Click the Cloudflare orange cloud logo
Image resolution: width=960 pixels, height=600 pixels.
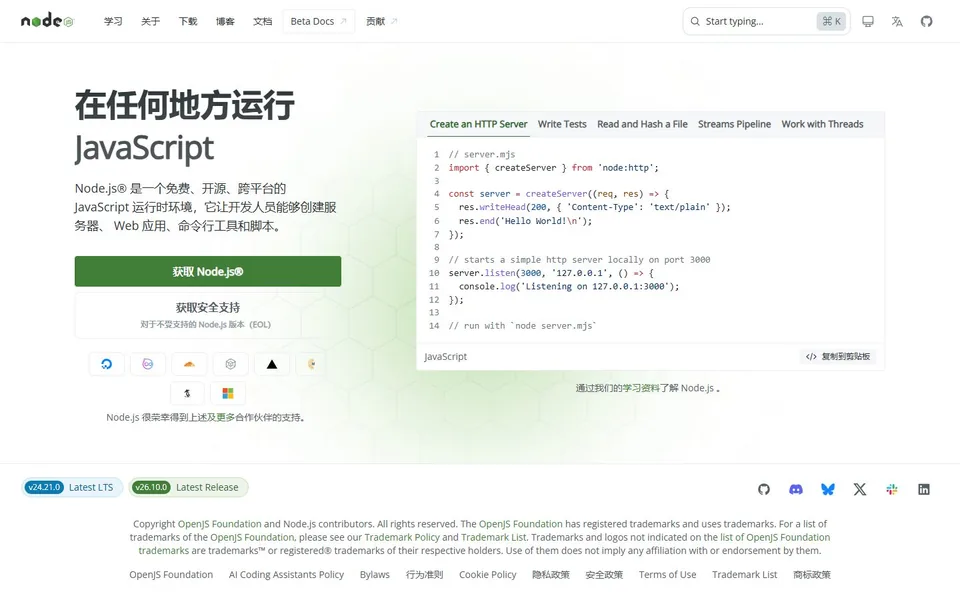click(189, 364)
